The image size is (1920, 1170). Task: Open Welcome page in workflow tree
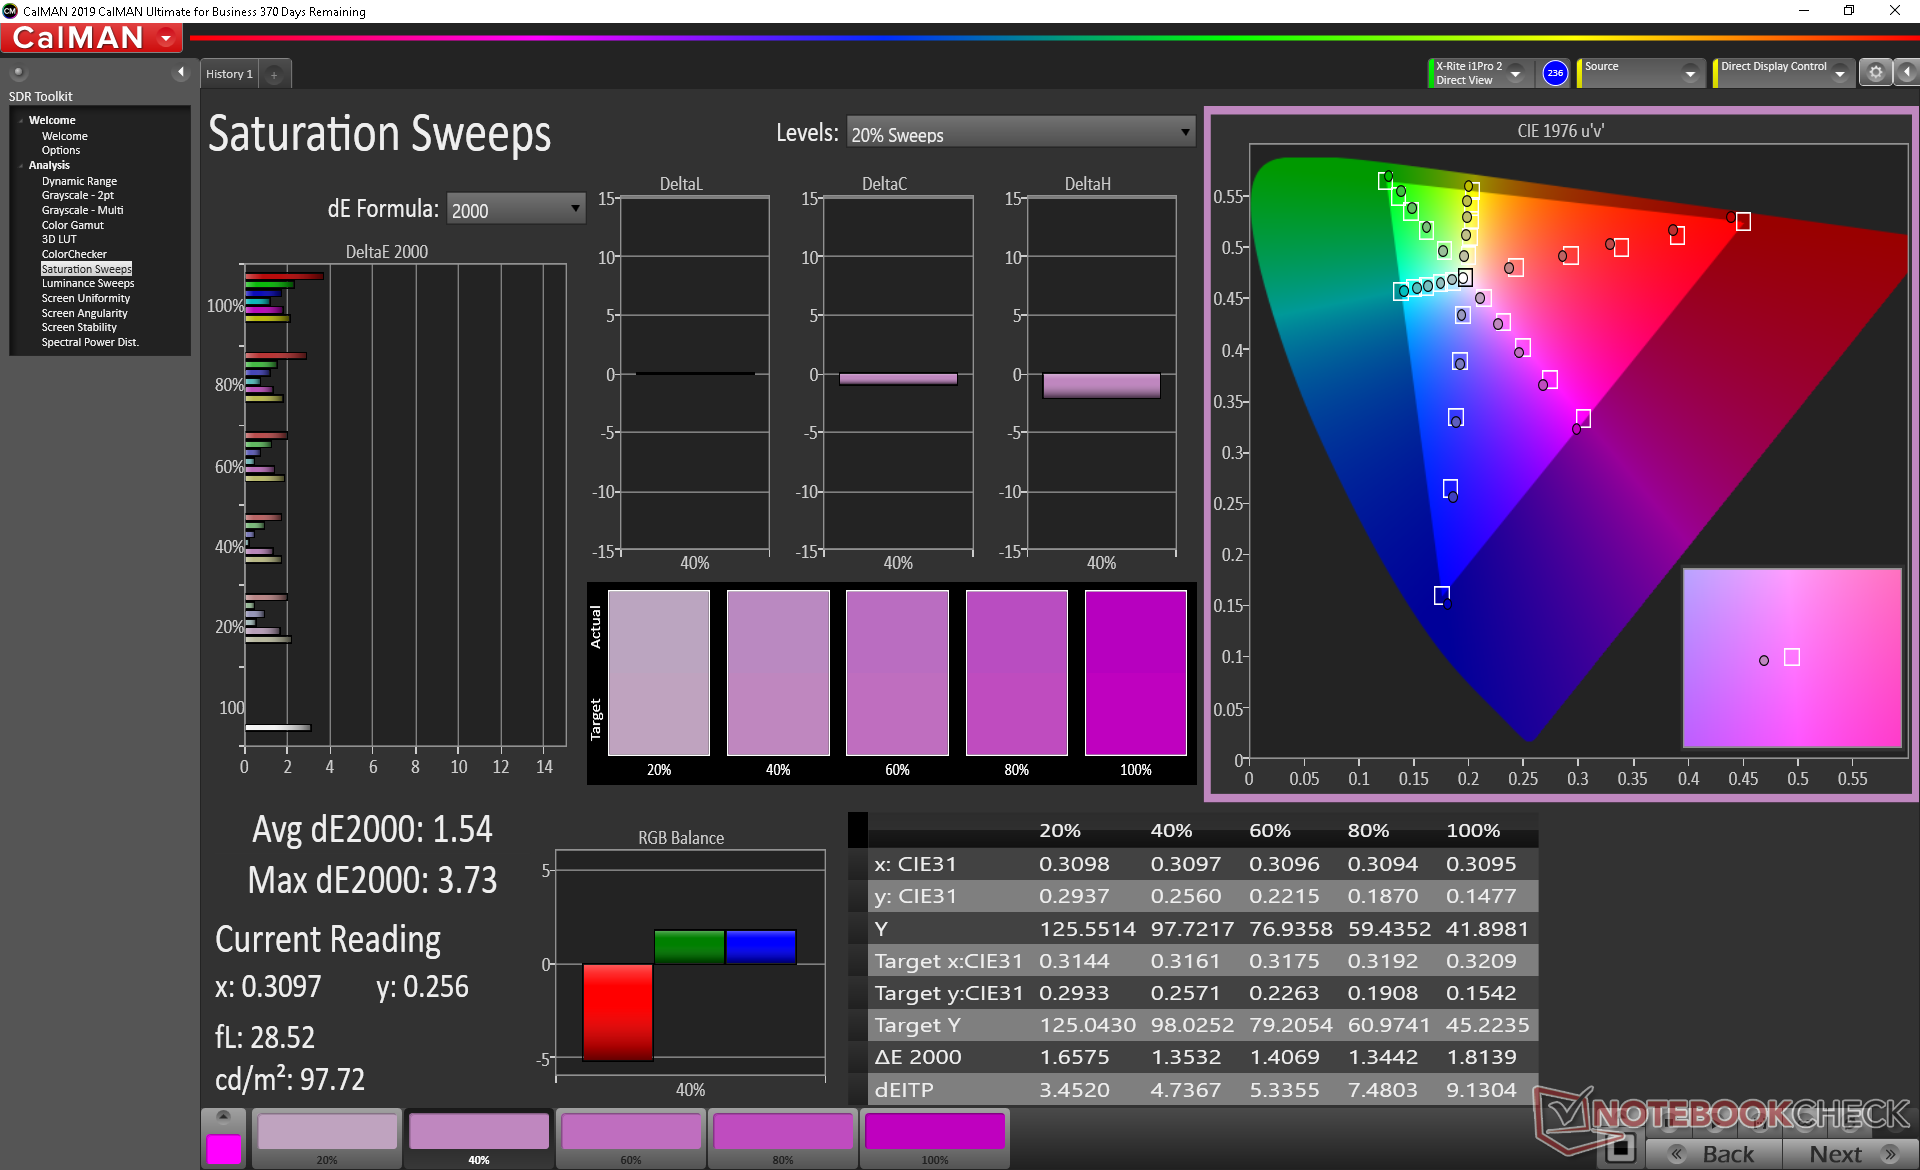(65, 136)
